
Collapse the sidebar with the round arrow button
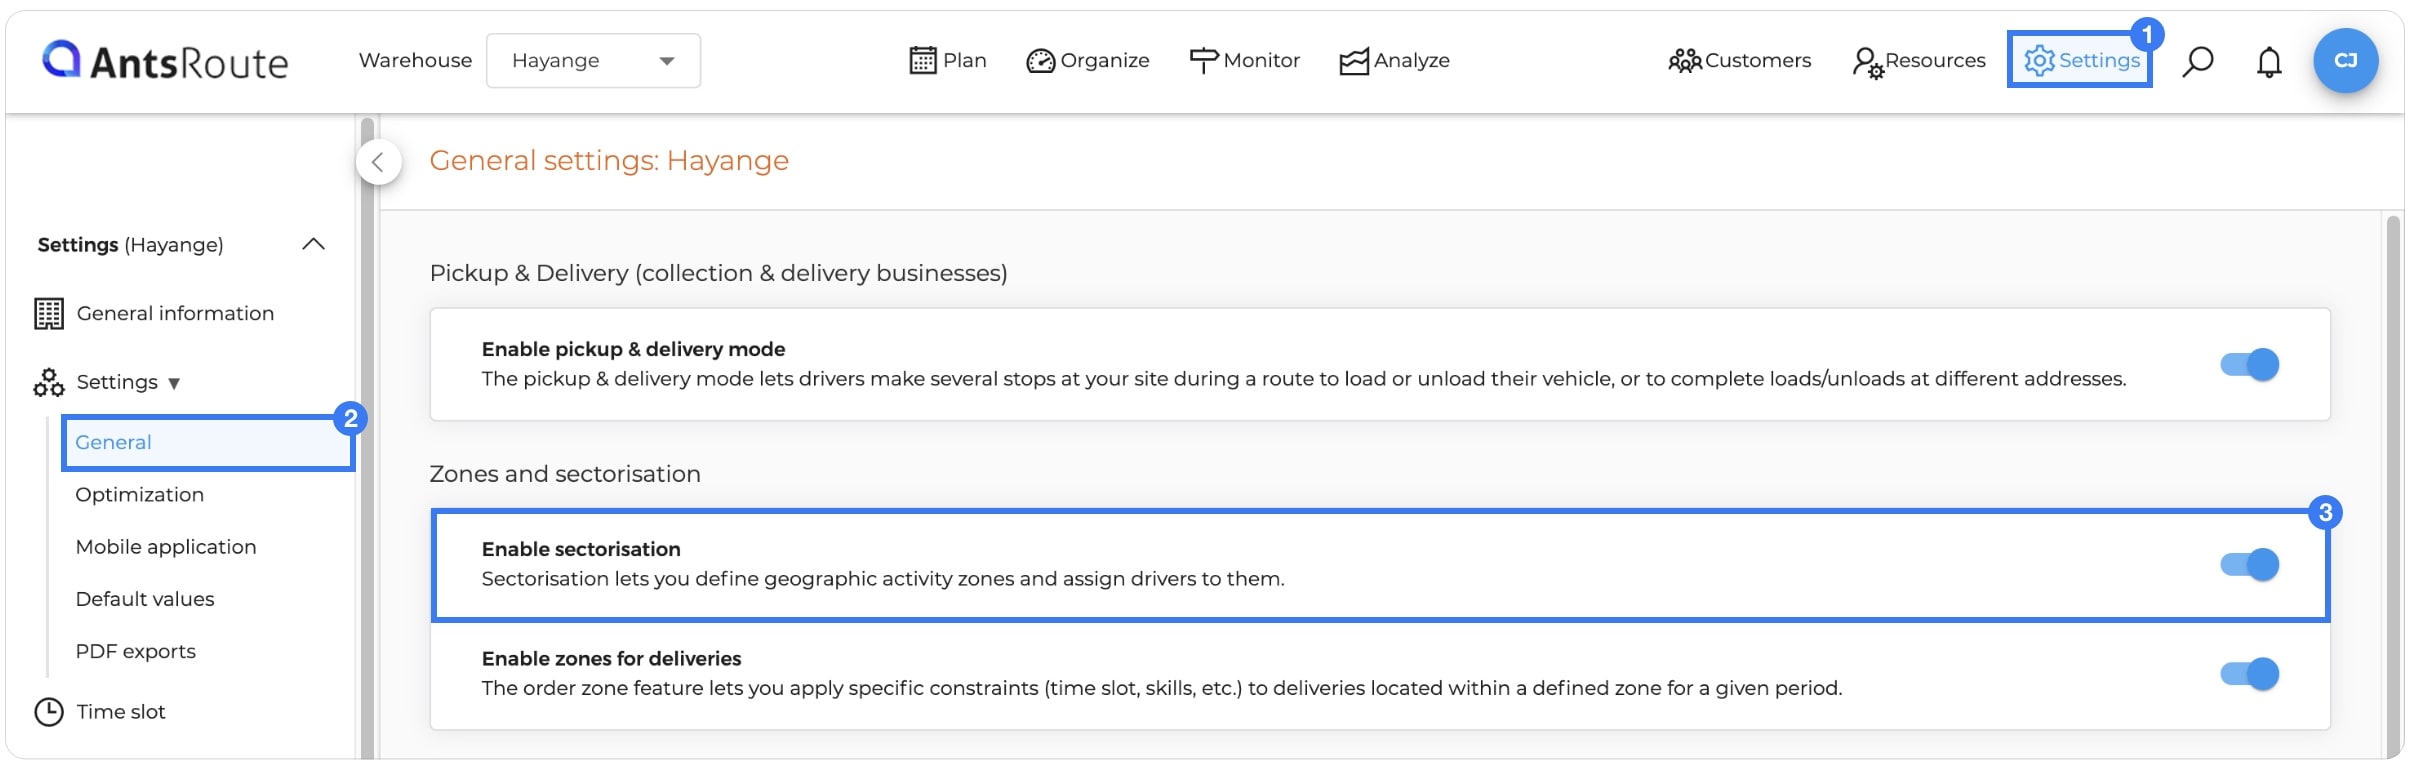click(379, 162)
